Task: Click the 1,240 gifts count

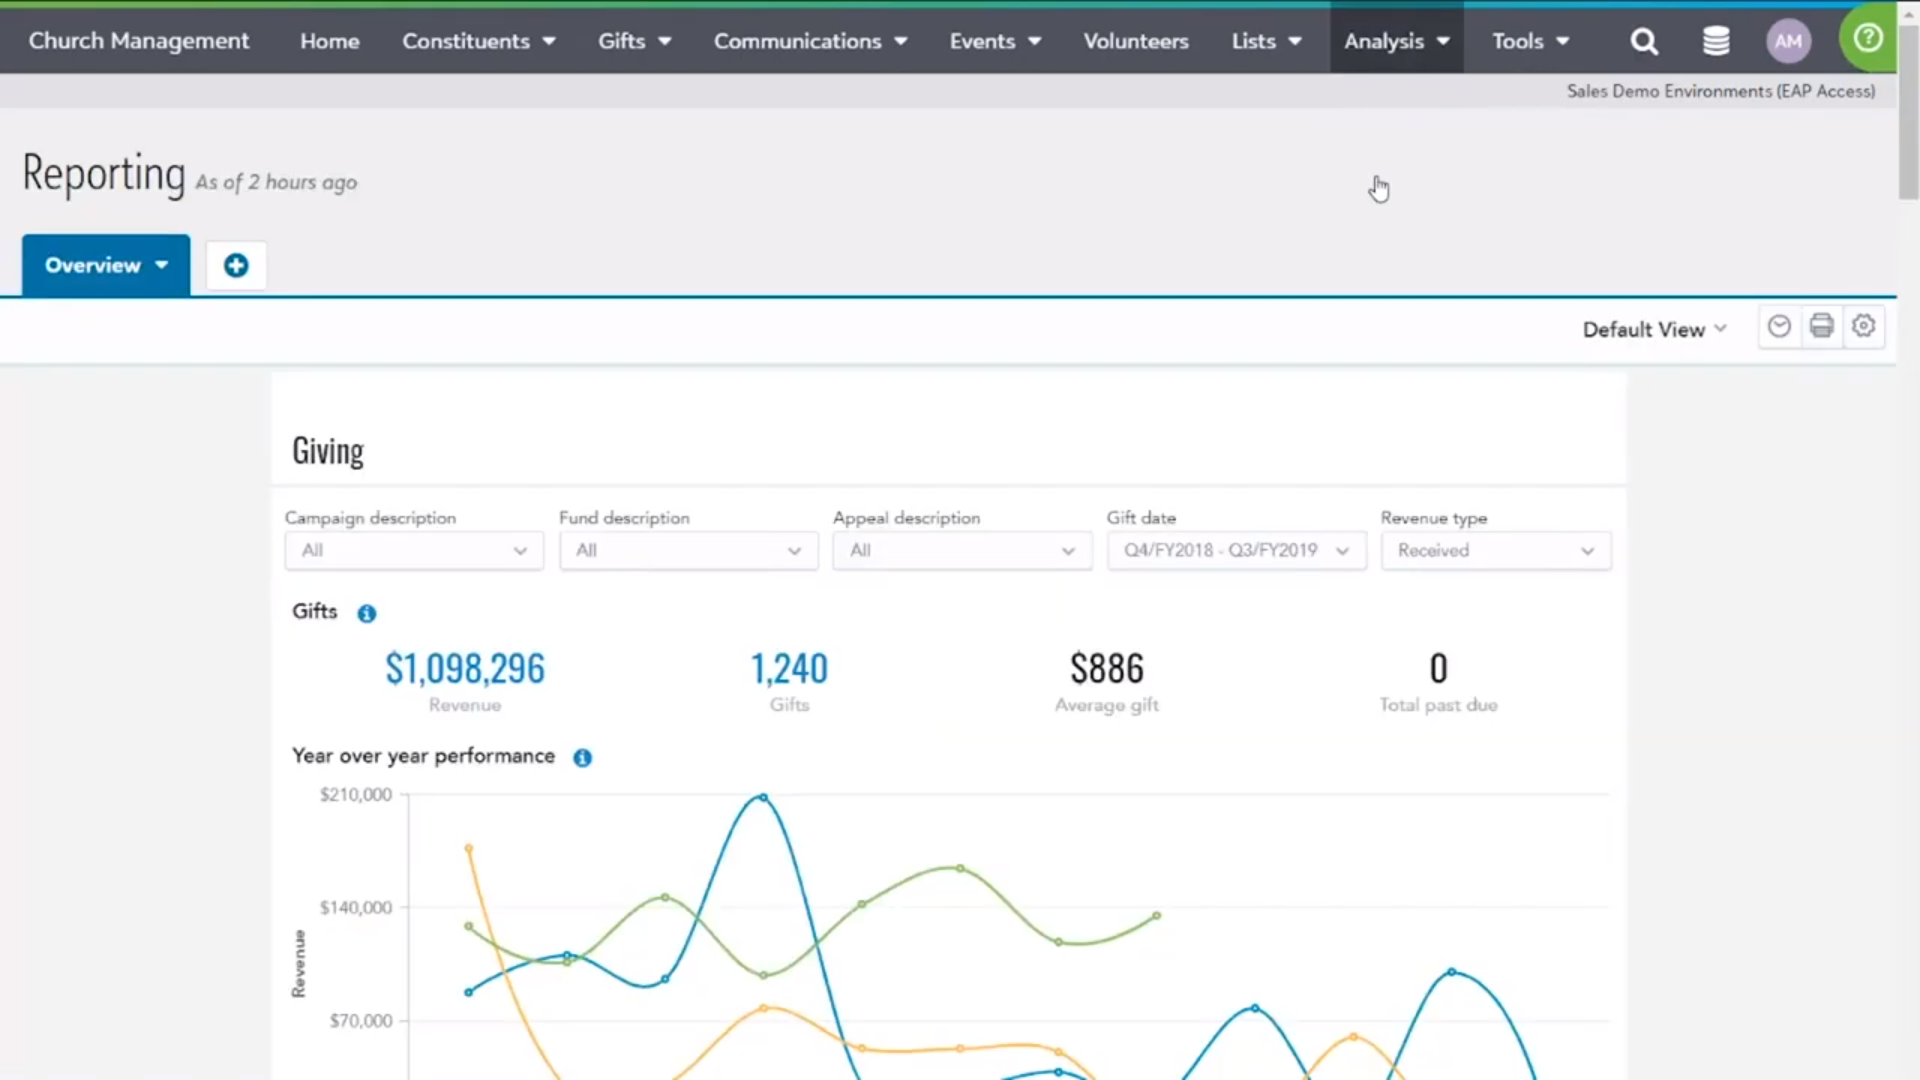Action: 789,668
